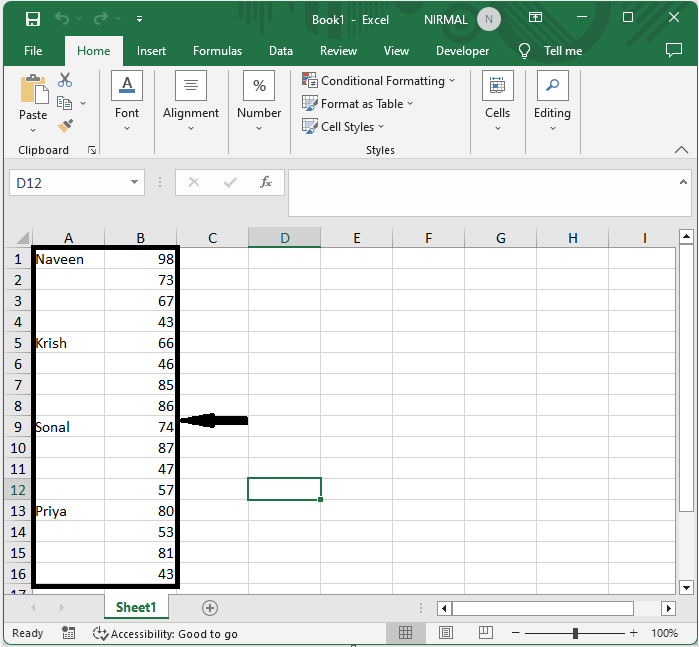Select column D header

click(284, 237)
